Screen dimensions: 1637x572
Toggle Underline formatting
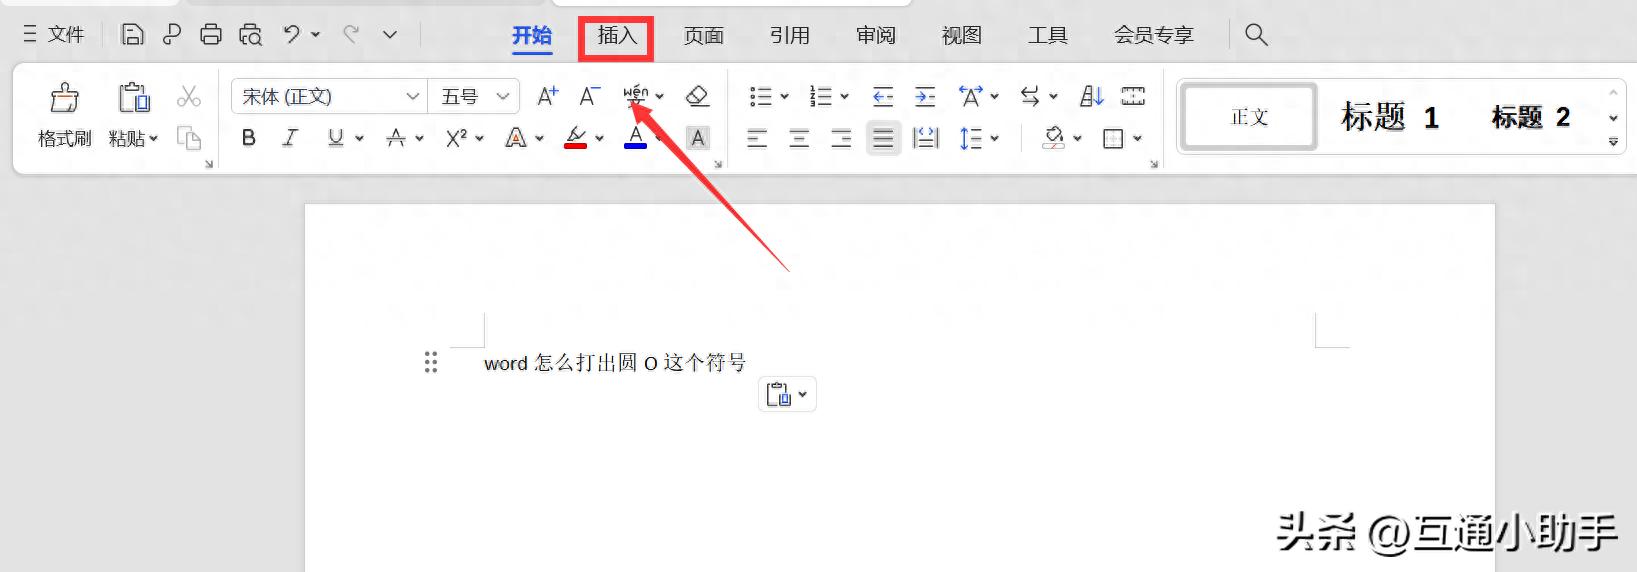335,138
